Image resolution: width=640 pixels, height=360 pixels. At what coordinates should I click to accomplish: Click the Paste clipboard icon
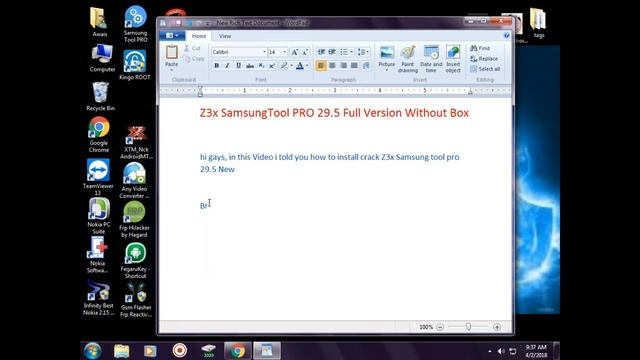[172, 53]
